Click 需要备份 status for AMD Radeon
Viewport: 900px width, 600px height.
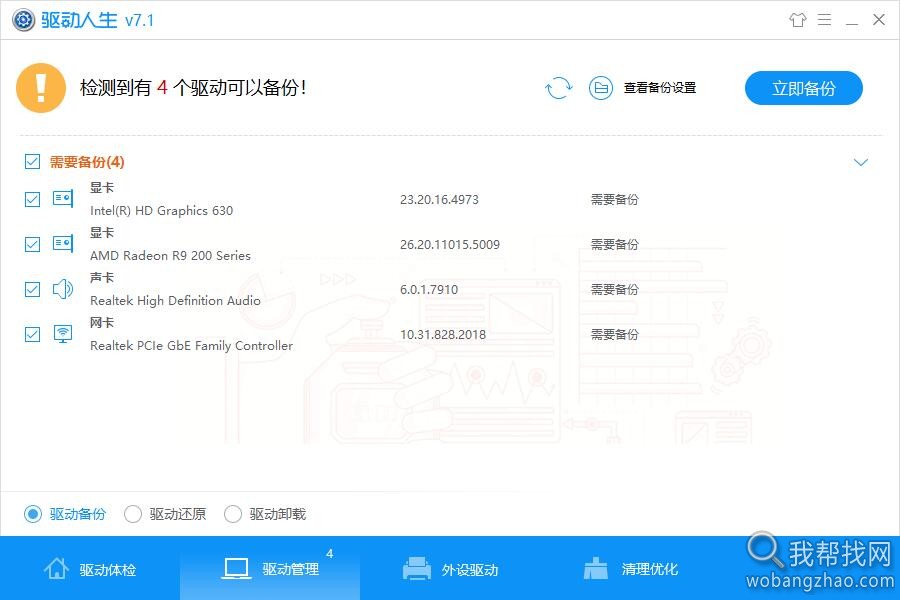(x=615, y=244)
